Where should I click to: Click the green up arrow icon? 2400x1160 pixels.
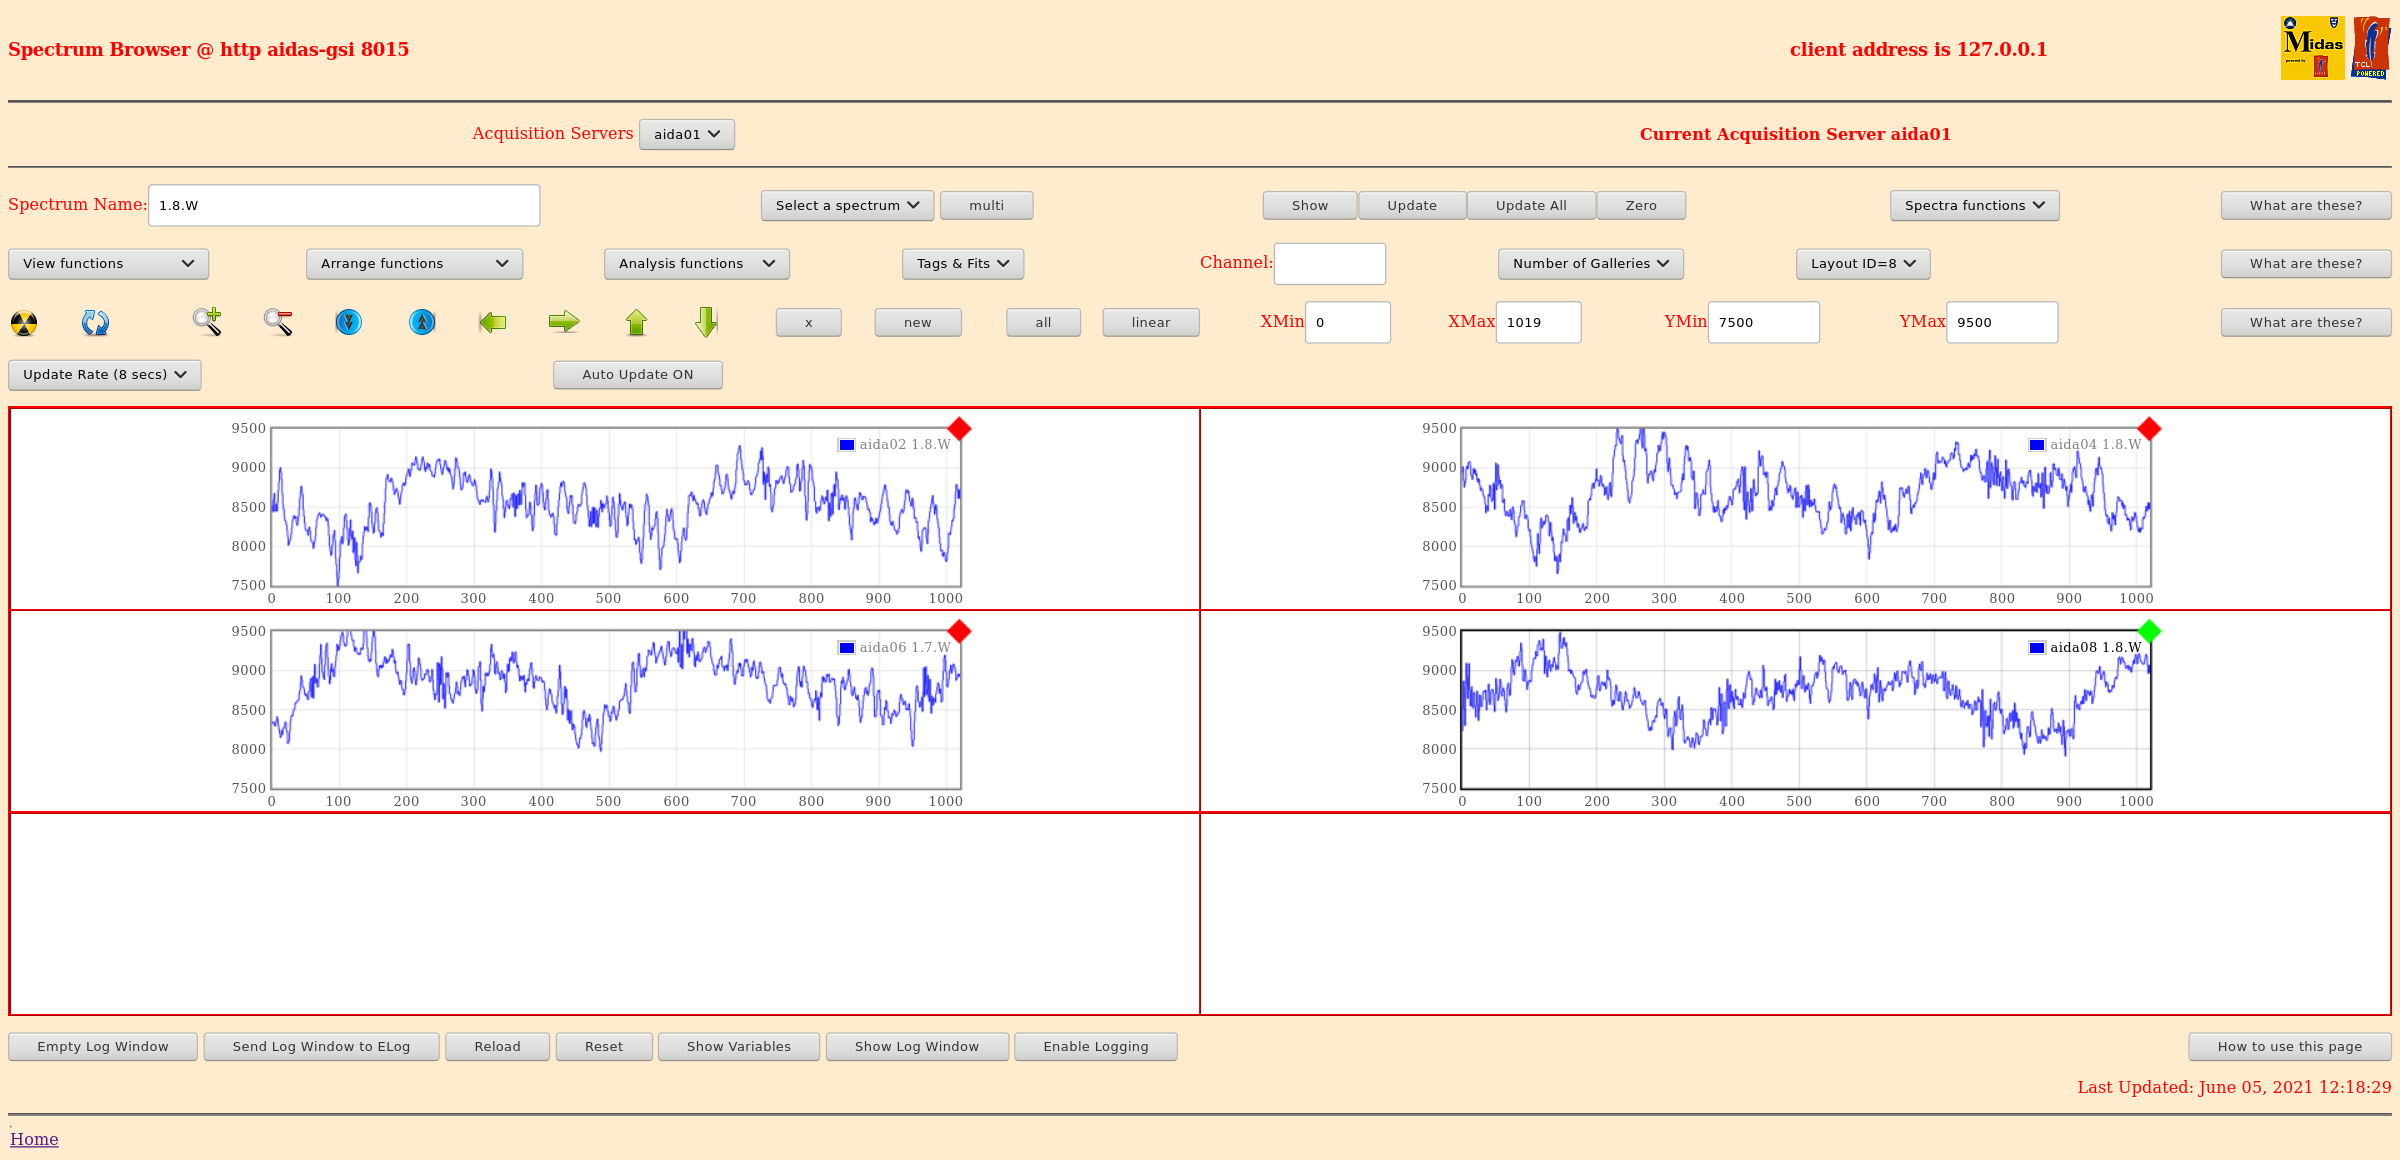pyautogui.click(x=636, y=322)
